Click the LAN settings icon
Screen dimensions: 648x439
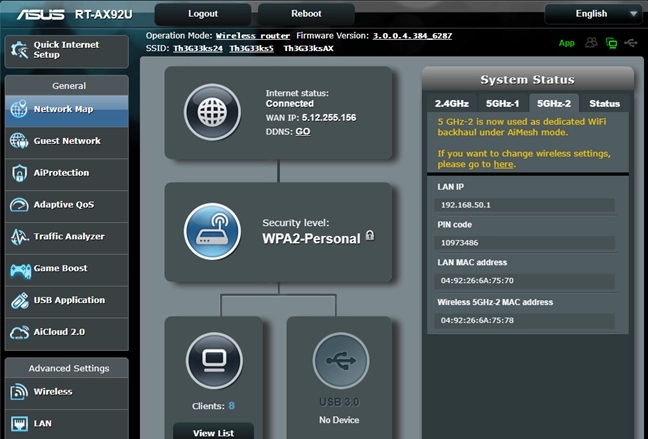[19, 423]
